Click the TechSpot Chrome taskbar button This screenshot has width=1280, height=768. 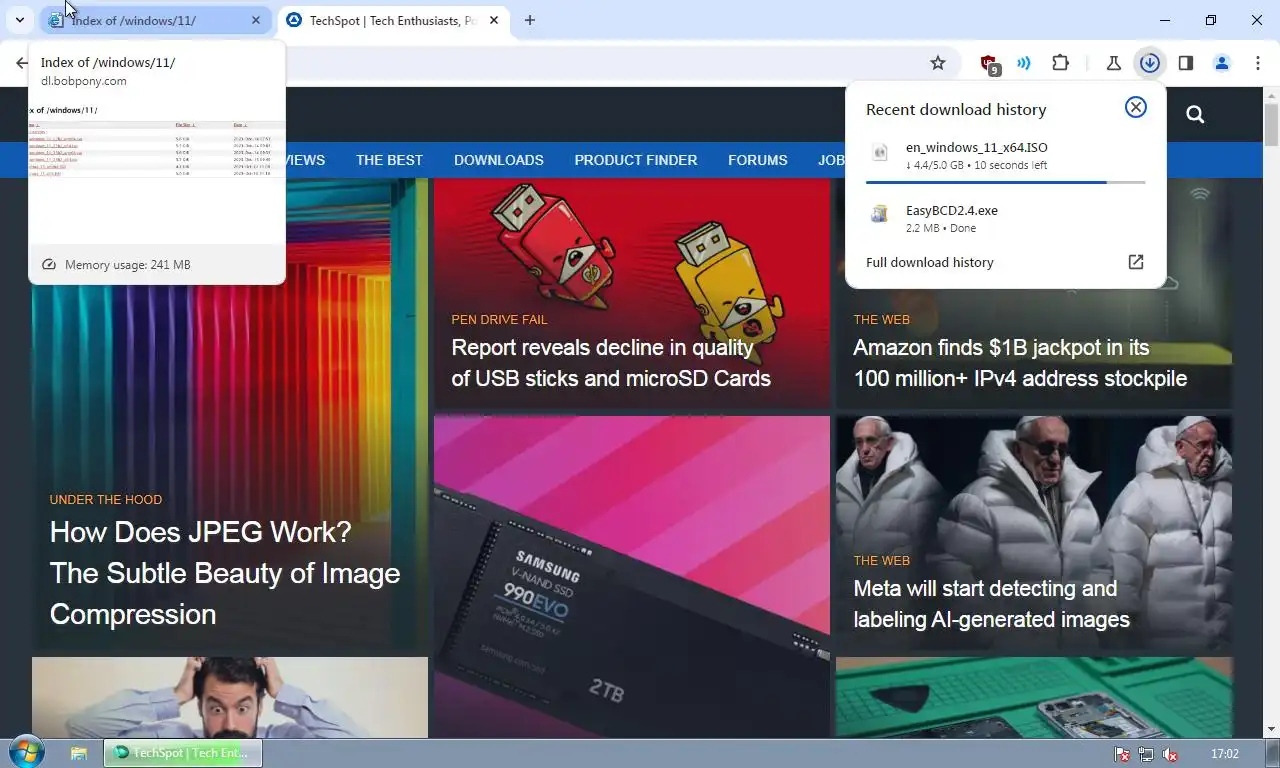point(183,753)
